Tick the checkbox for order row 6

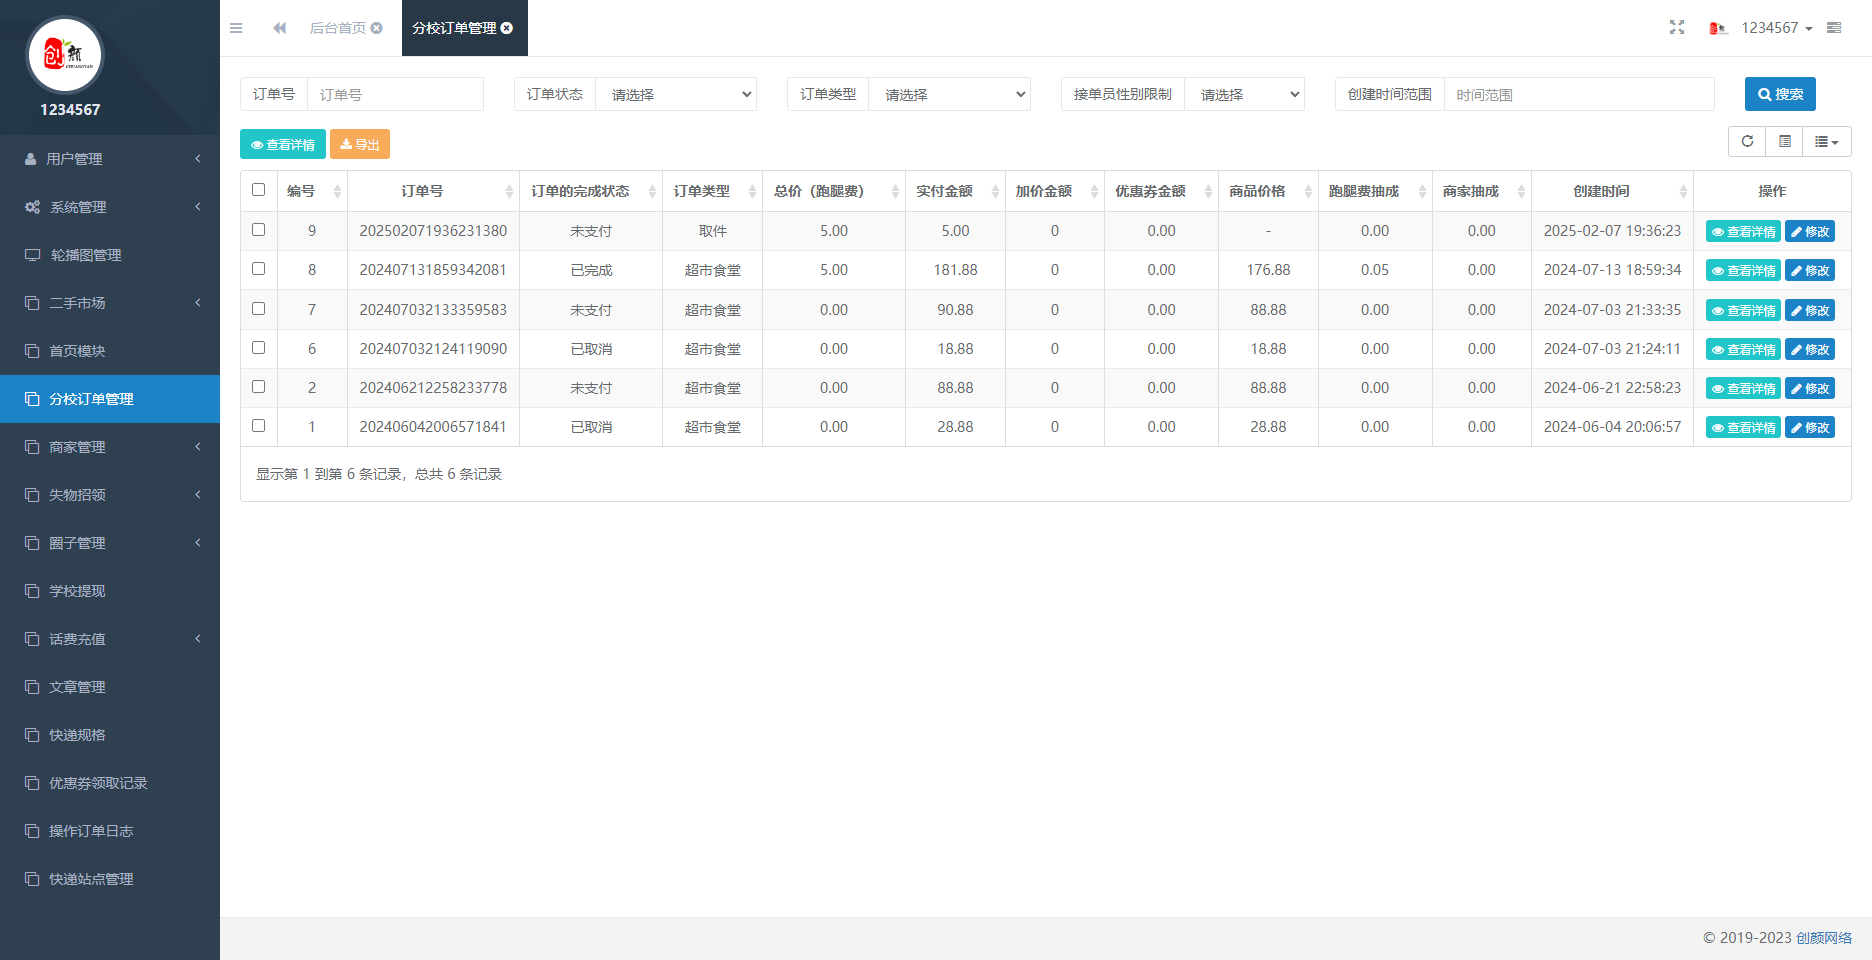point(259,348)
